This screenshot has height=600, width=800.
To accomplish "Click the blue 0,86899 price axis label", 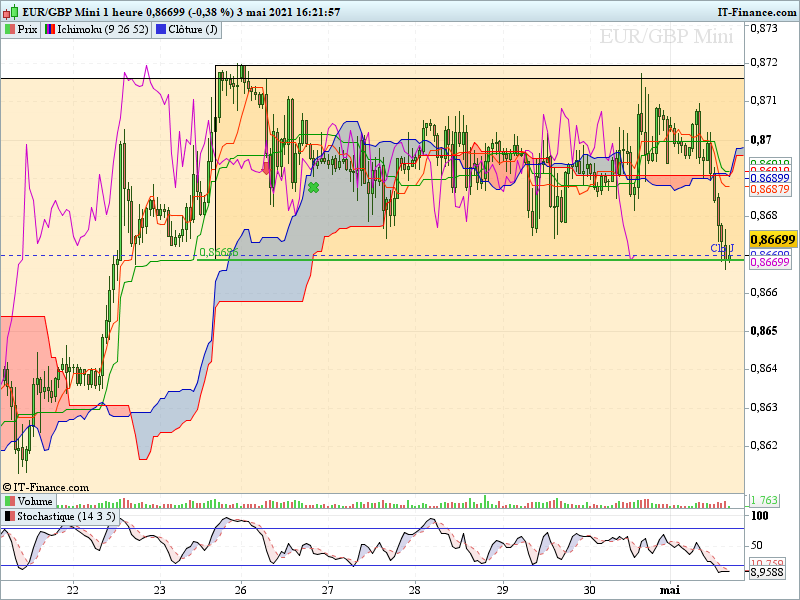I will pos(772,177).
